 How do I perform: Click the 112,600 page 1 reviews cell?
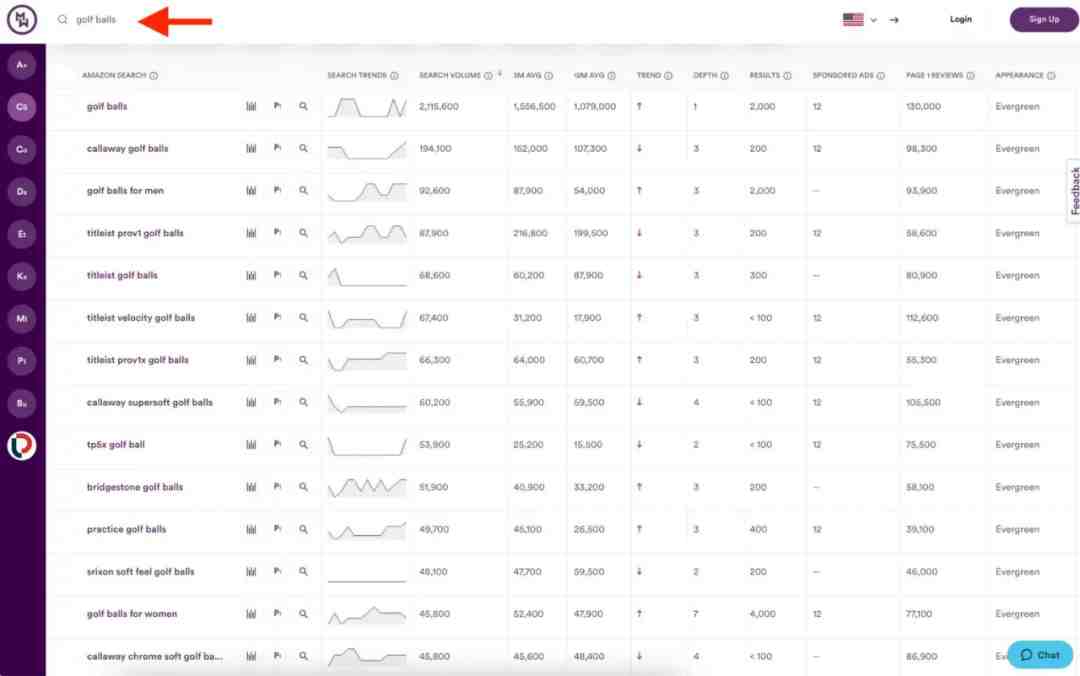click(922, 318)
